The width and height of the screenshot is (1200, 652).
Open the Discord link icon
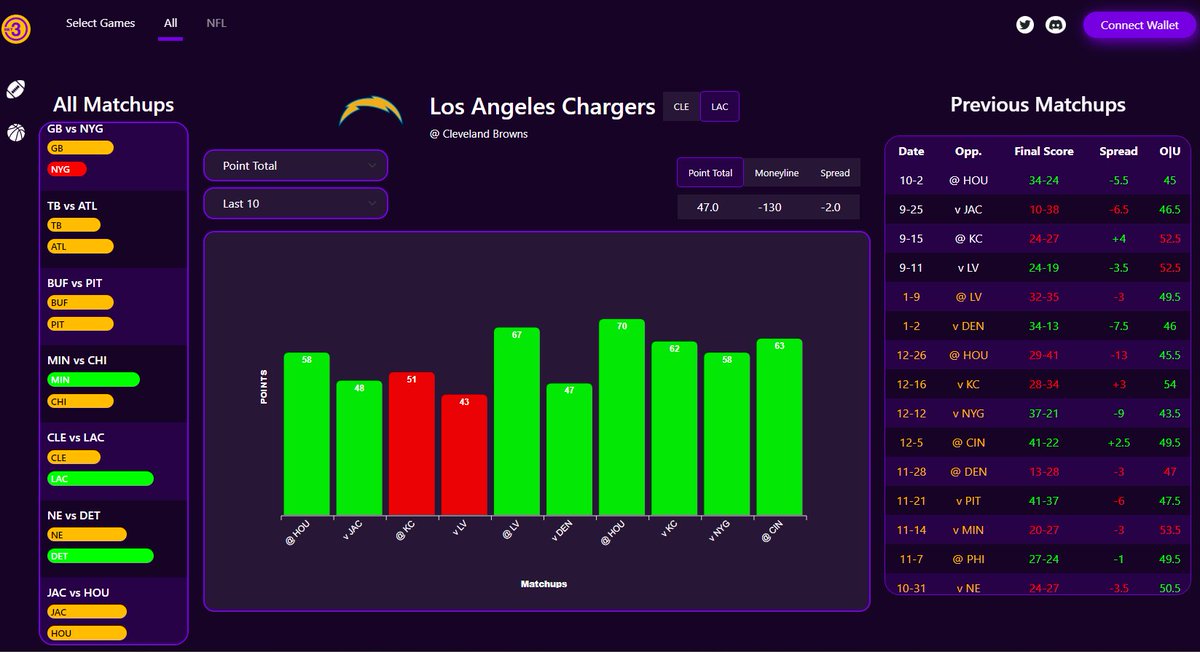click(1055, 26)
